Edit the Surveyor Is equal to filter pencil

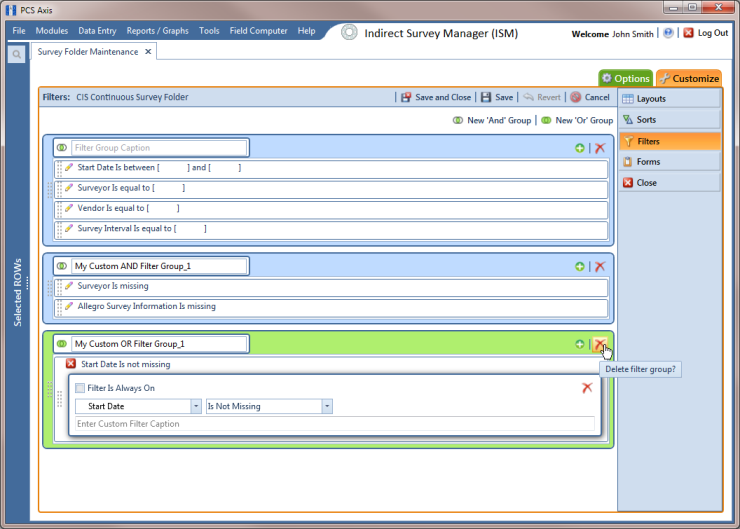point(69,187)
